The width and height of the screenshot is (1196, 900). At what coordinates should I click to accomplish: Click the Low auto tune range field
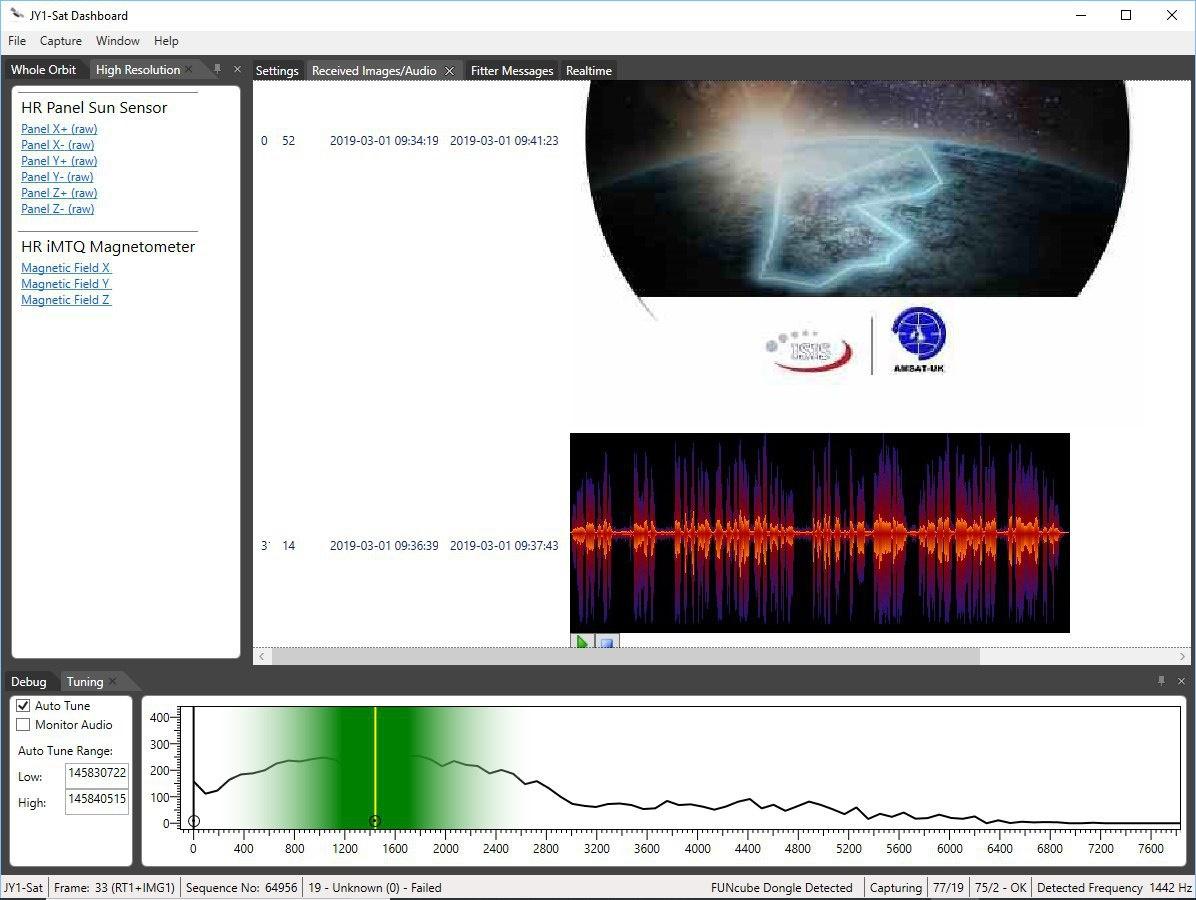(97, 775)
